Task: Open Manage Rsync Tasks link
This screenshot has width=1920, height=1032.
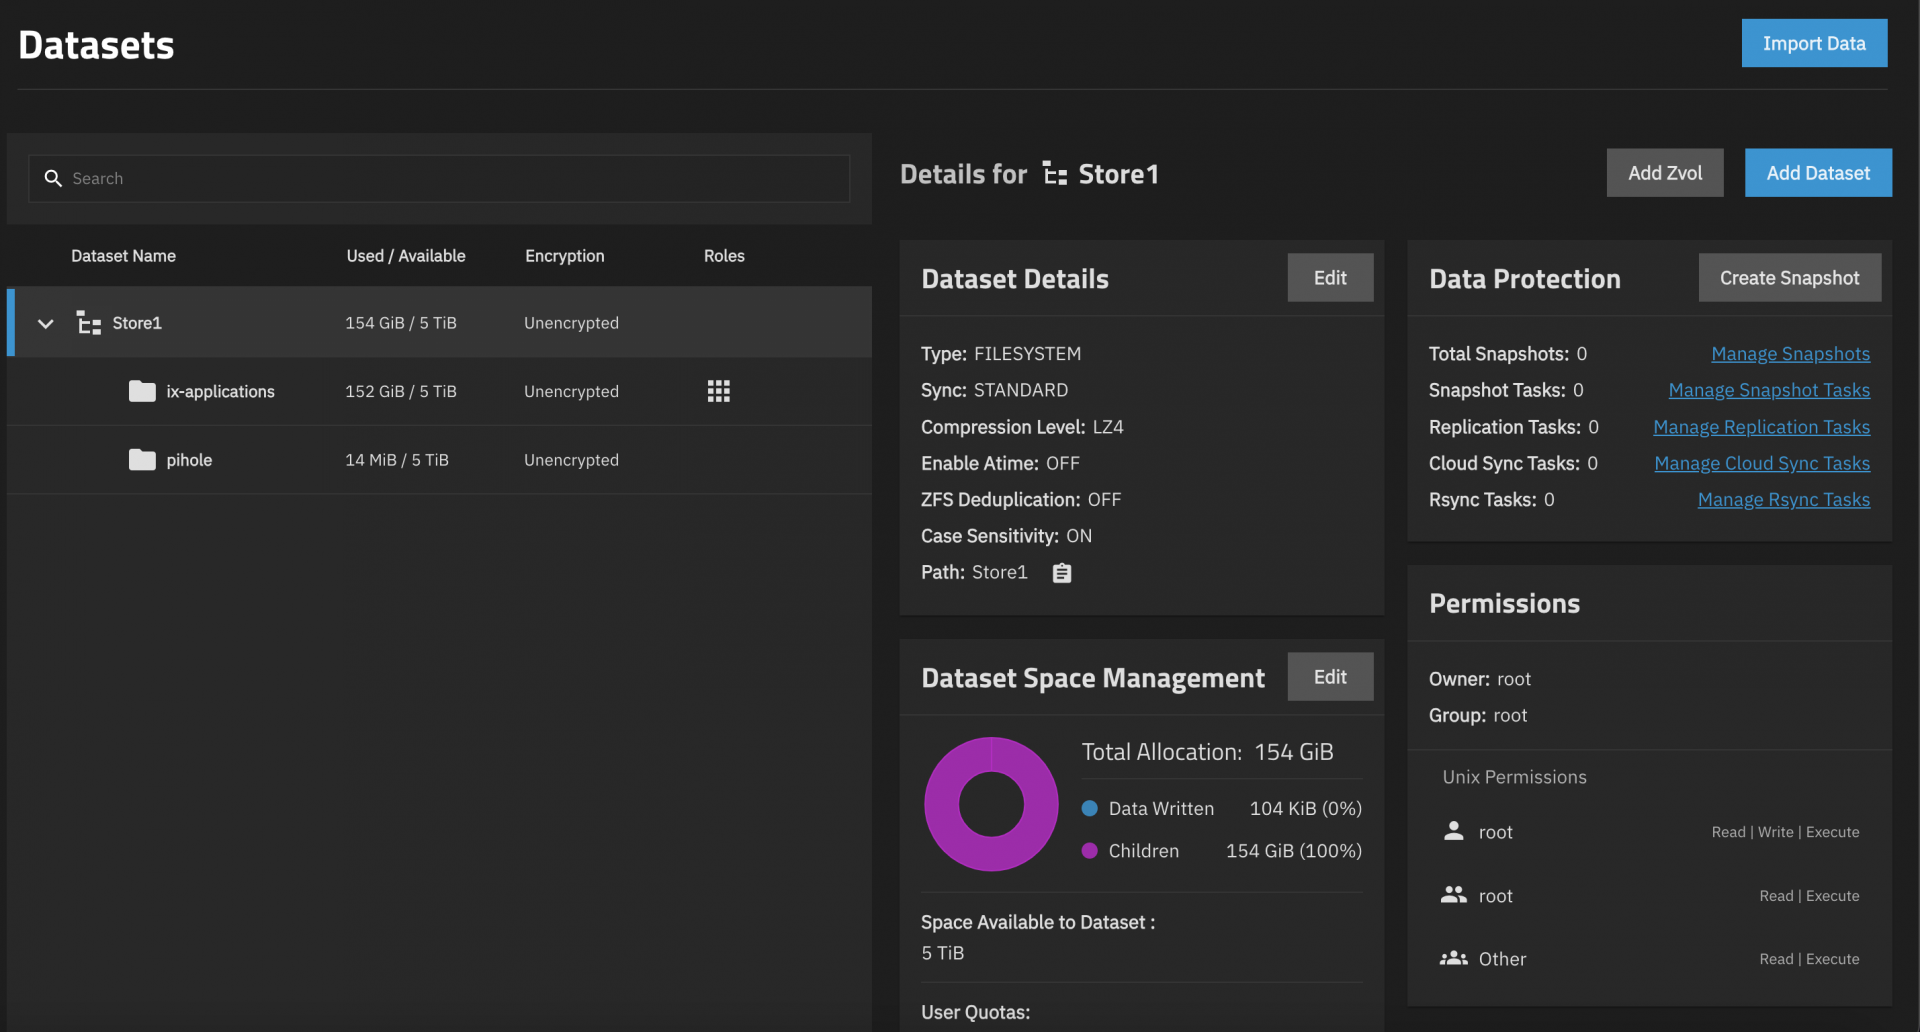Action: [x=1784, y=500]
